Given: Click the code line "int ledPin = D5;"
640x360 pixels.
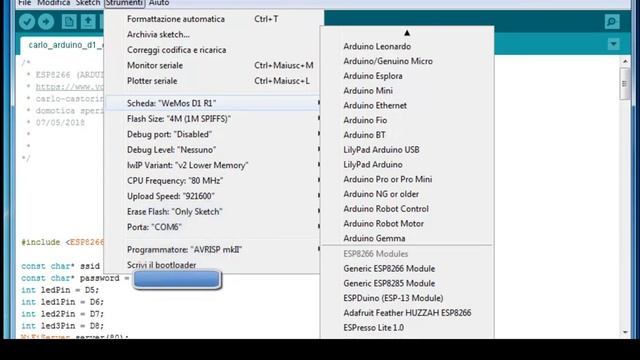Looking at the screenshot, I should coord(60,290).
